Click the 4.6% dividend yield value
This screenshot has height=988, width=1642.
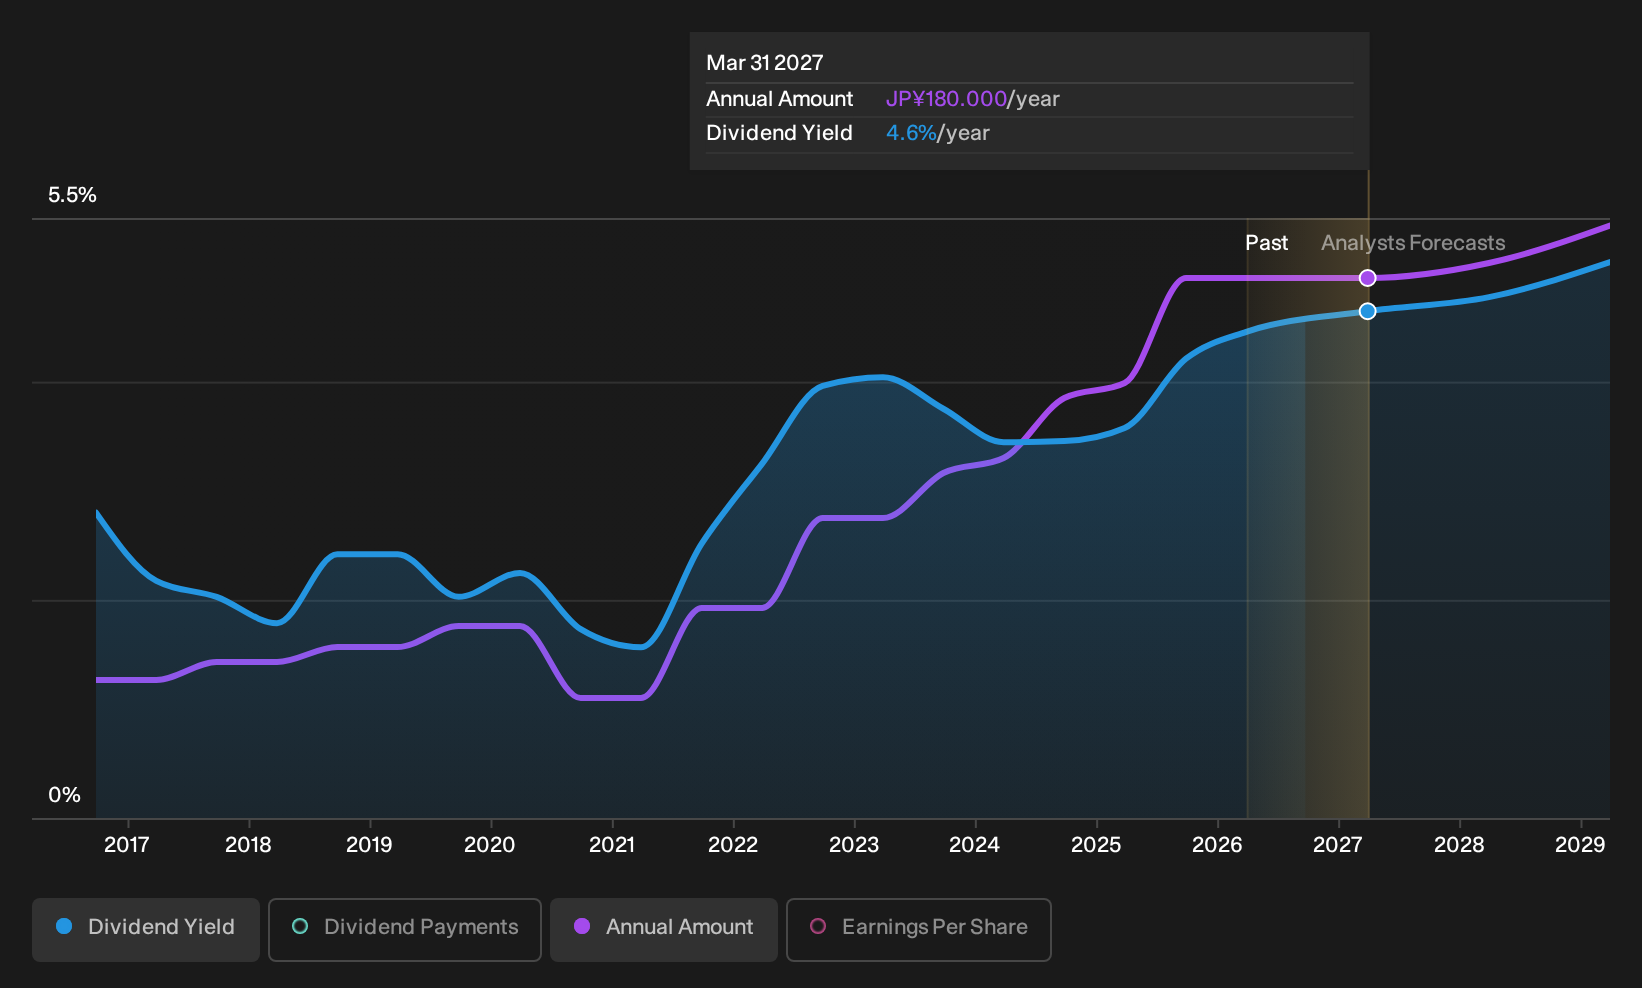pyautogui.click(x=911, y=133)
